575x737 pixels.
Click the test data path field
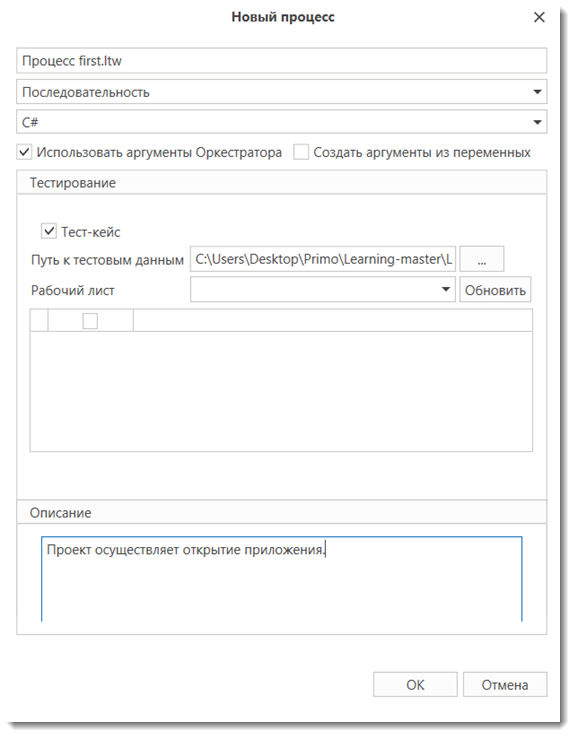tap(323, 259)
